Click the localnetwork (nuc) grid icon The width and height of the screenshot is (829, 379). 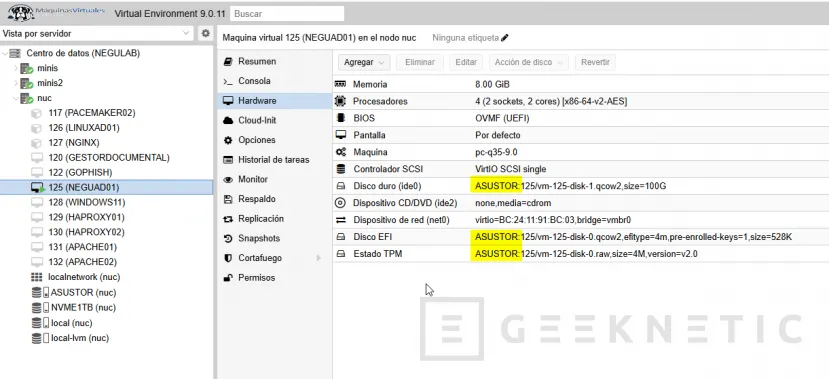36,277
